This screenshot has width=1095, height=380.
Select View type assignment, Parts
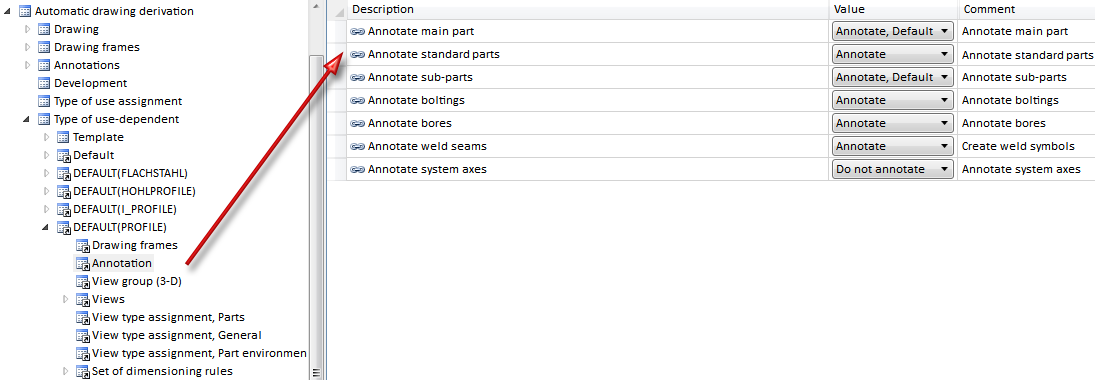(168, 317)
